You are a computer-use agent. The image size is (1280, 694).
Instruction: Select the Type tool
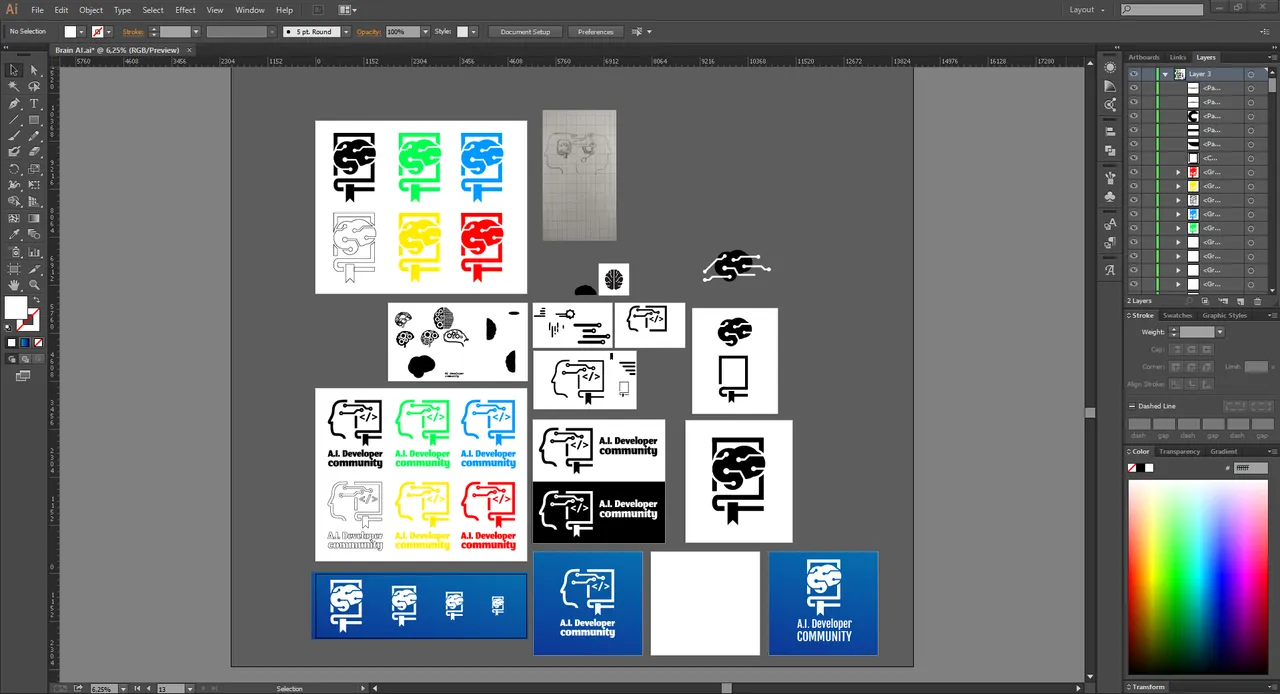tap(34, 103)
